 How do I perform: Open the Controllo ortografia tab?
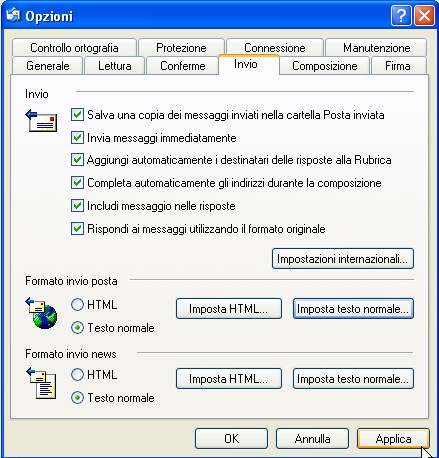click(74, 48)
